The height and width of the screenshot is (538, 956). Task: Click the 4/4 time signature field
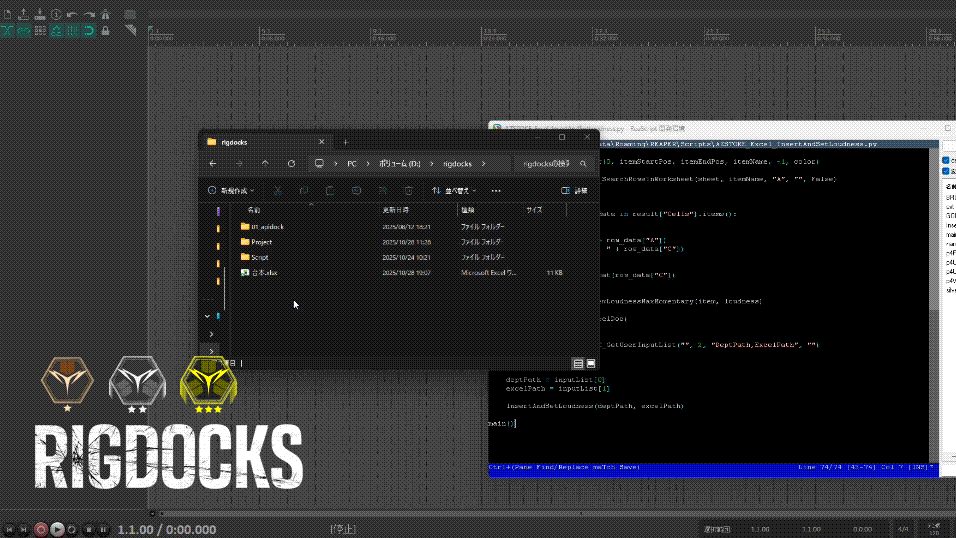[x=903, y=529]
